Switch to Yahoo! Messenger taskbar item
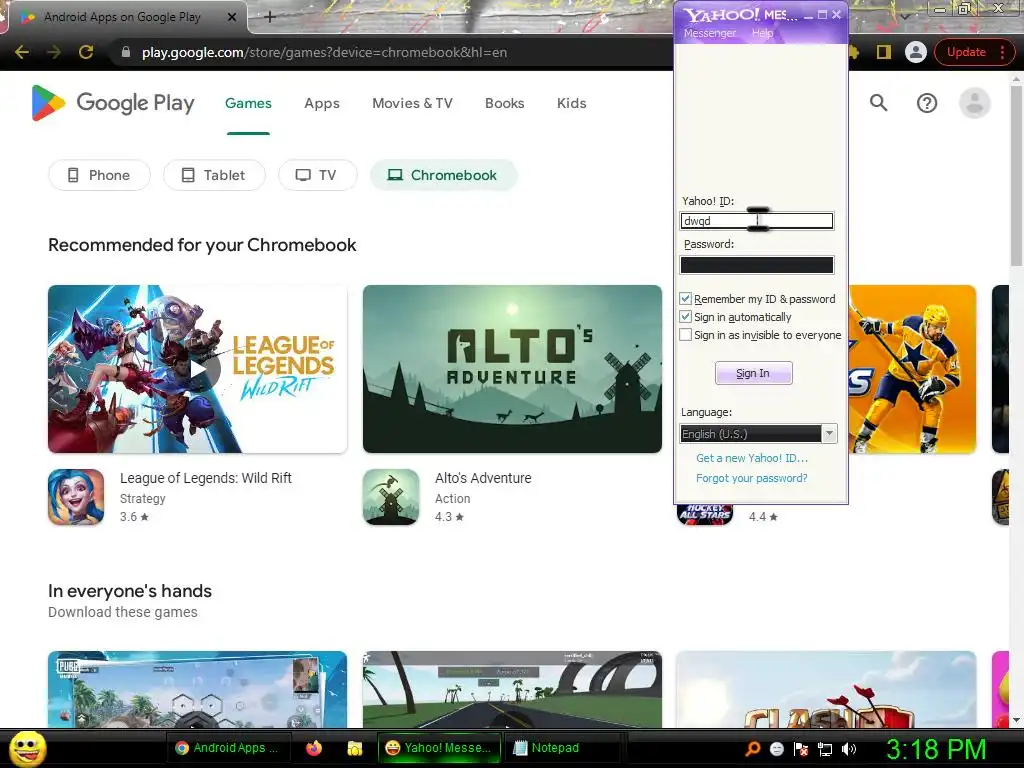 pos(439,748)
